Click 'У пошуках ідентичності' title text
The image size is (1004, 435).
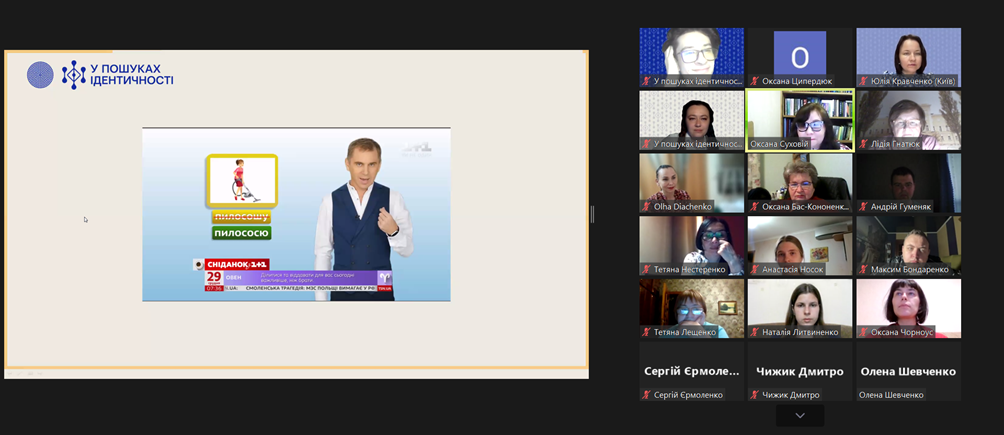pyautogui.click(x=131, y=75)
